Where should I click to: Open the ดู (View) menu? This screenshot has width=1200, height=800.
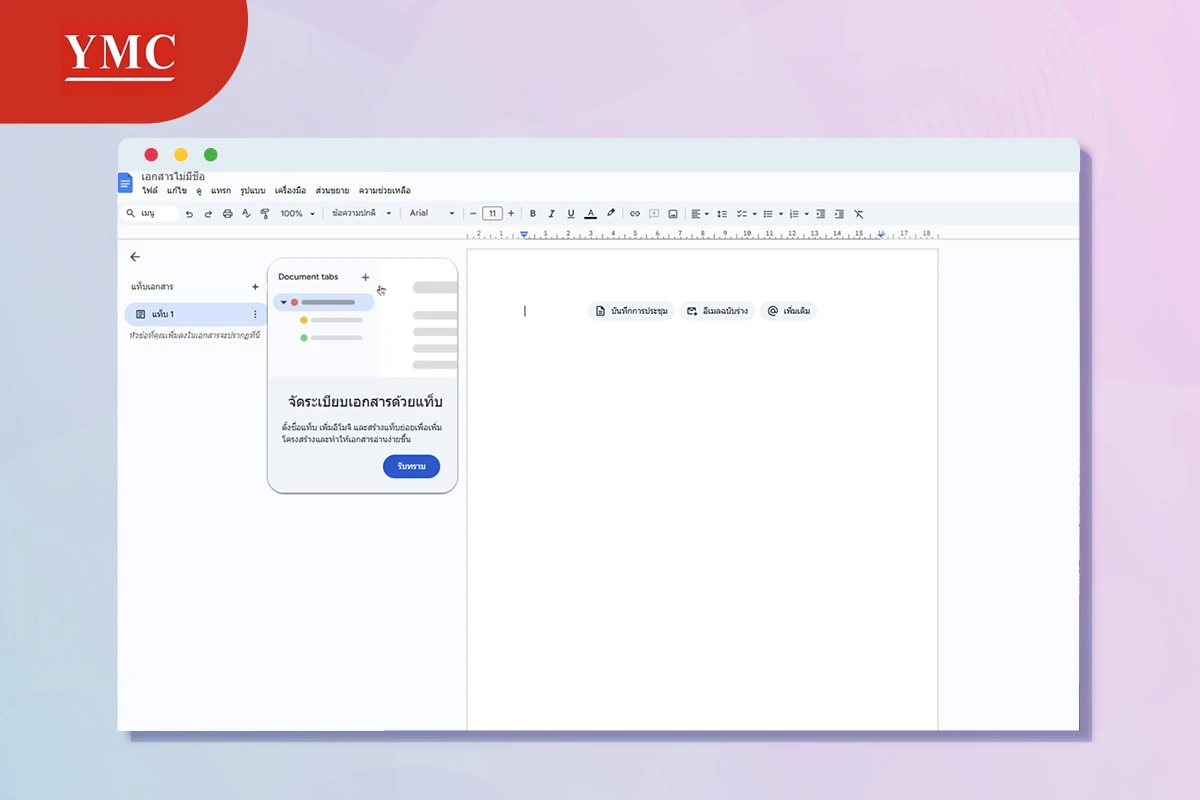(x=199, y=190)
